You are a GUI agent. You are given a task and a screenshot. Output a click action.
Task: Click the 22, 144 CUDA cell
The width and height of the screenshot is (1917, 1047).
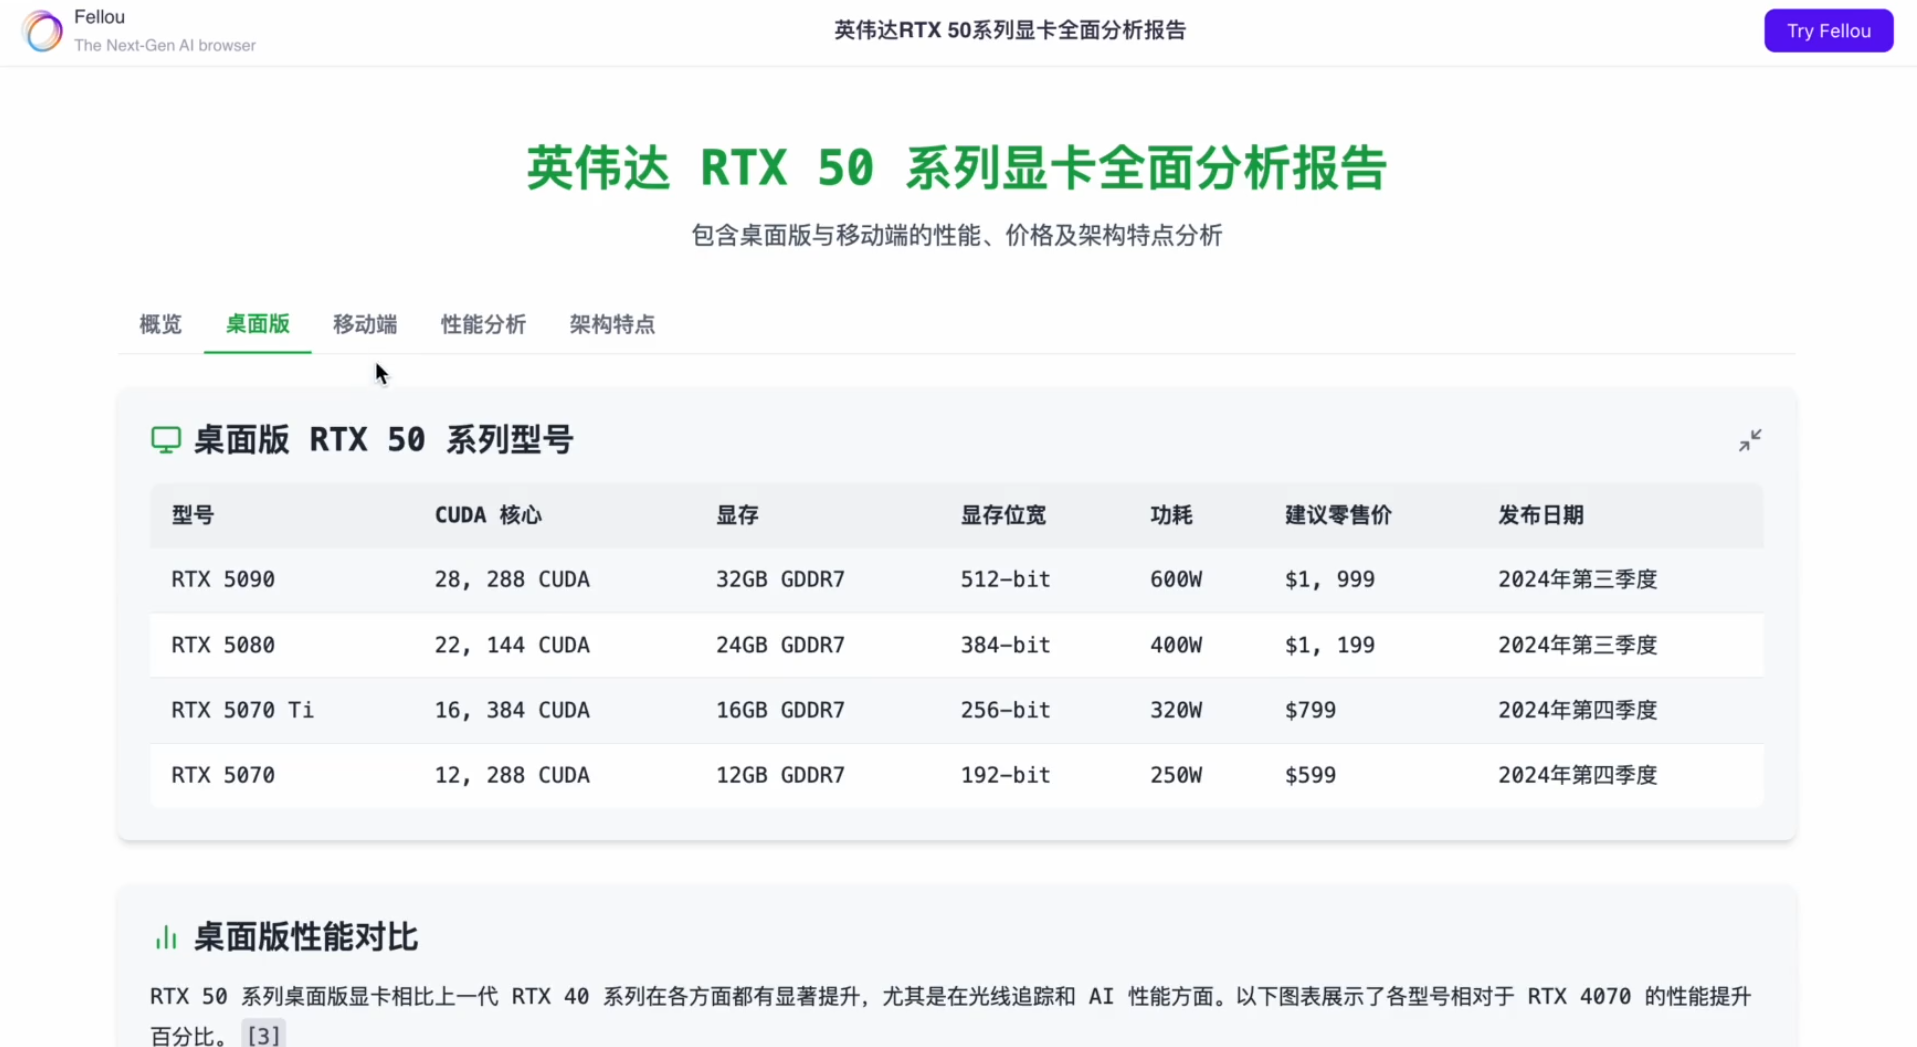point(512,645)
